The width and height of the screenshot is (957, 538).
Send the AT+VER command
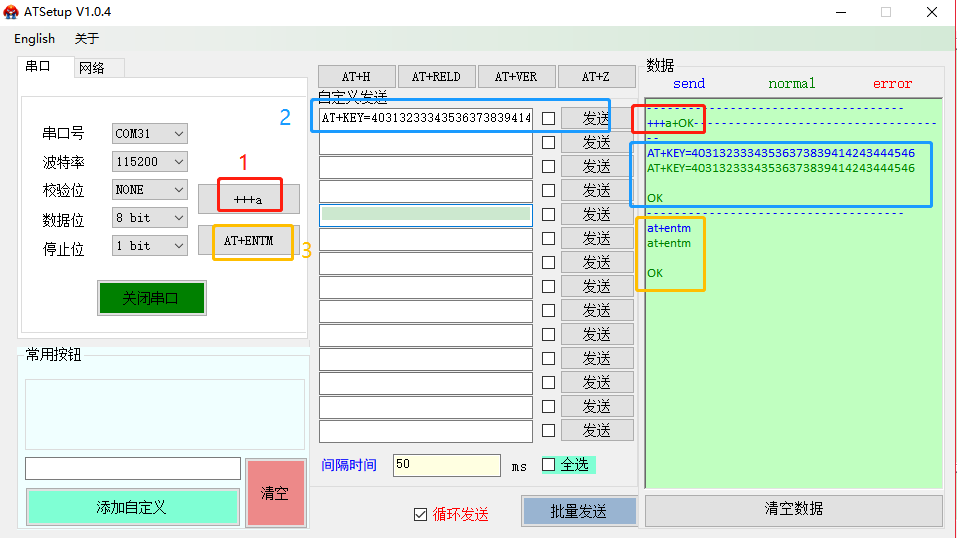pyautogui.click(x=516, y=77)
